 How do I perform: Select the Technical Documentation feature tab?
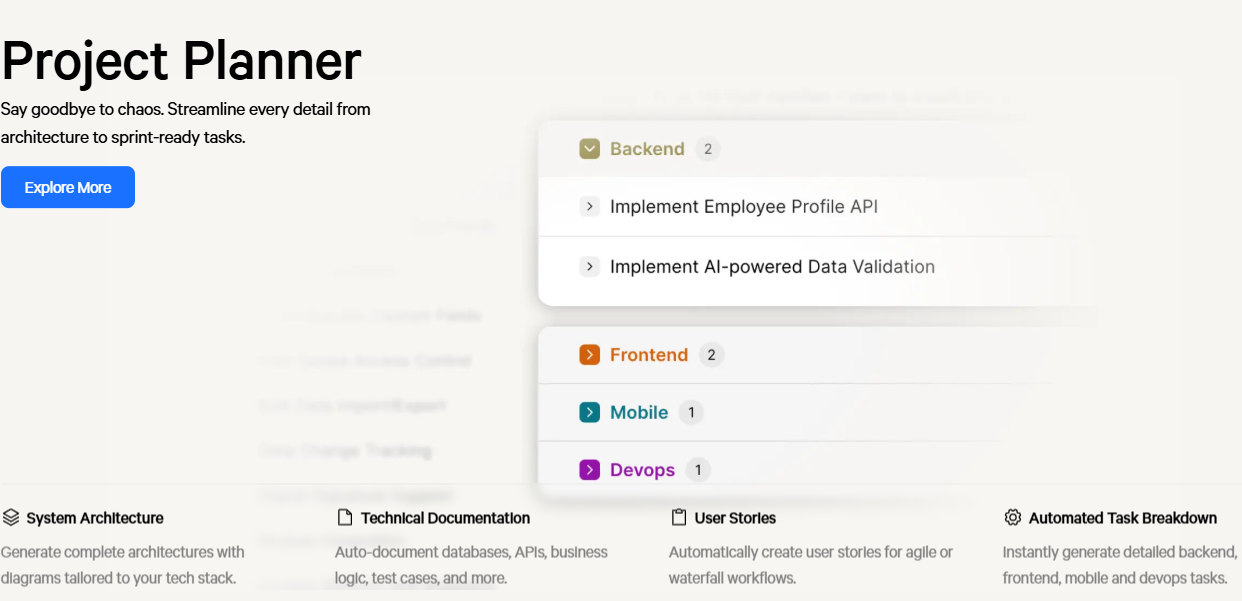tap(445, 518)
